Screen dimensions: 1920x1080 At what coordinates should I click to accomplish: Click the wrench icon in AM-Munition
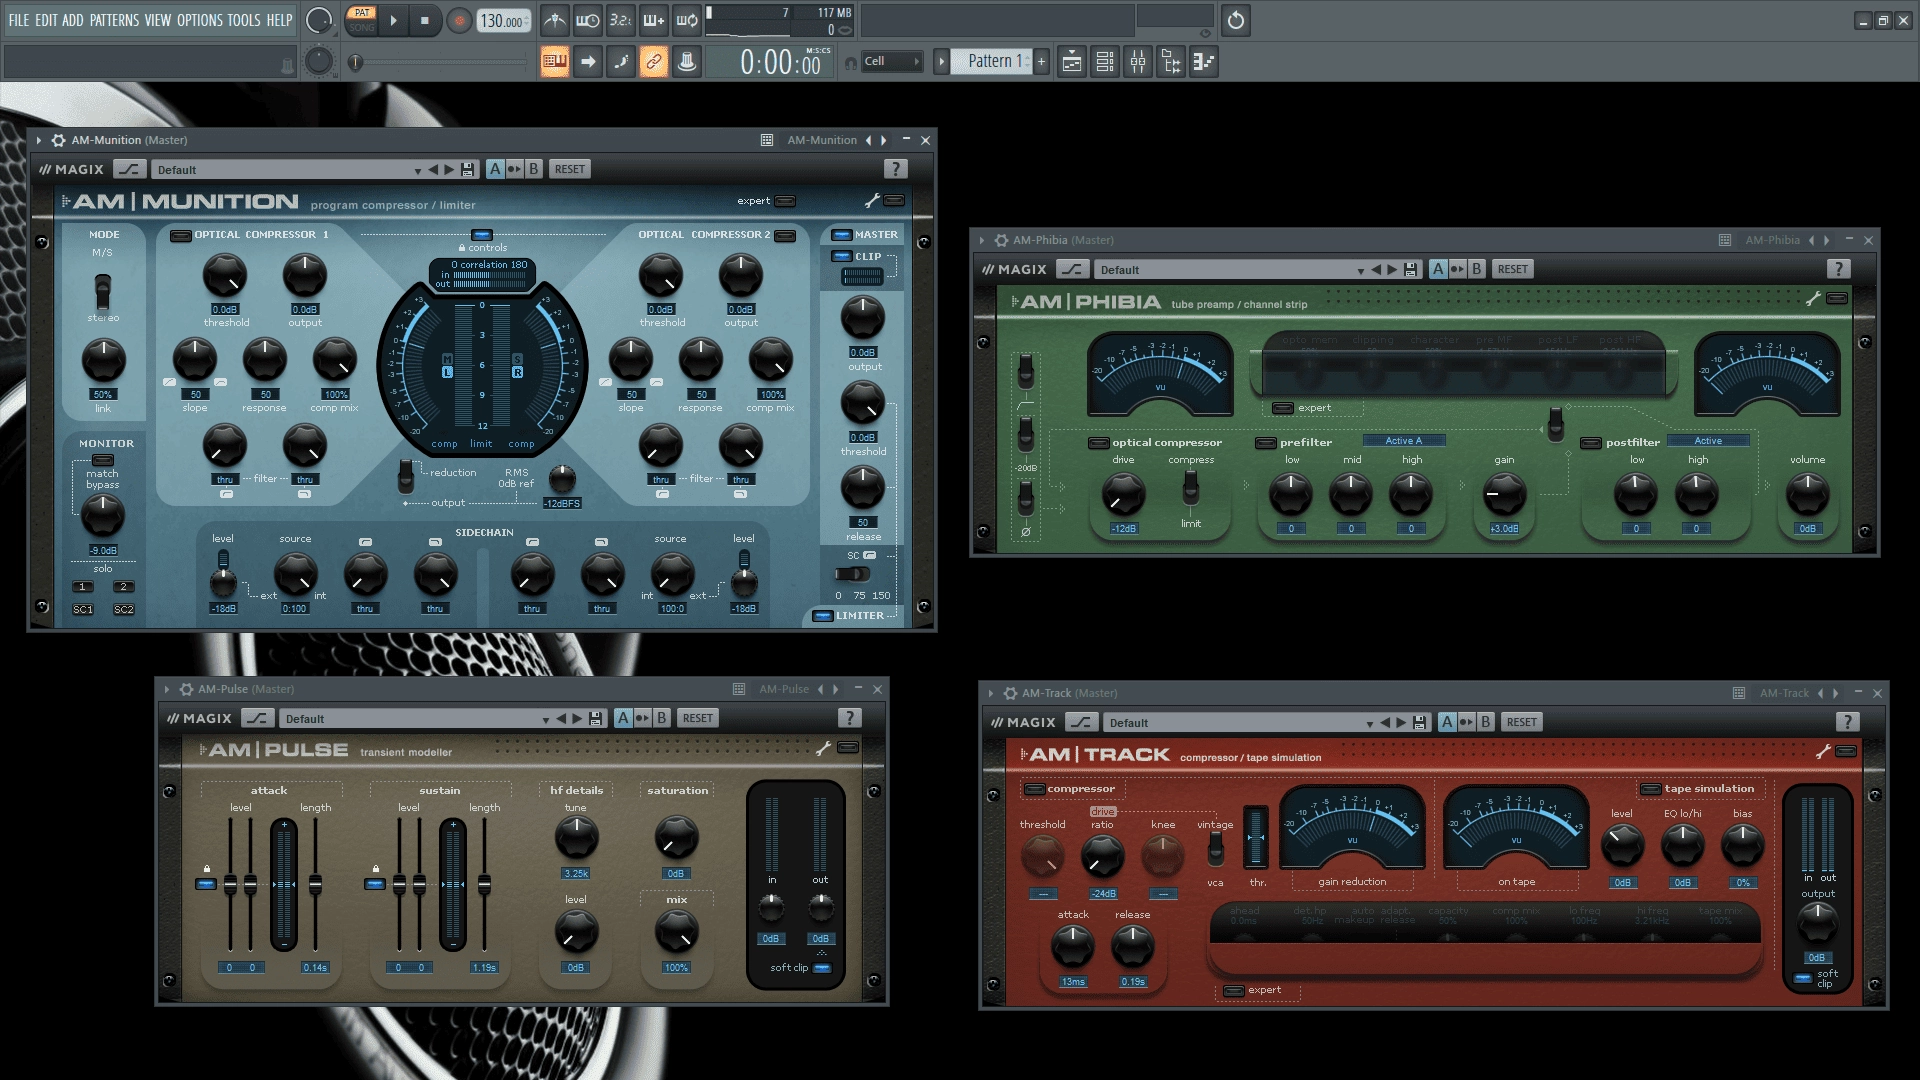coord(872,201)
